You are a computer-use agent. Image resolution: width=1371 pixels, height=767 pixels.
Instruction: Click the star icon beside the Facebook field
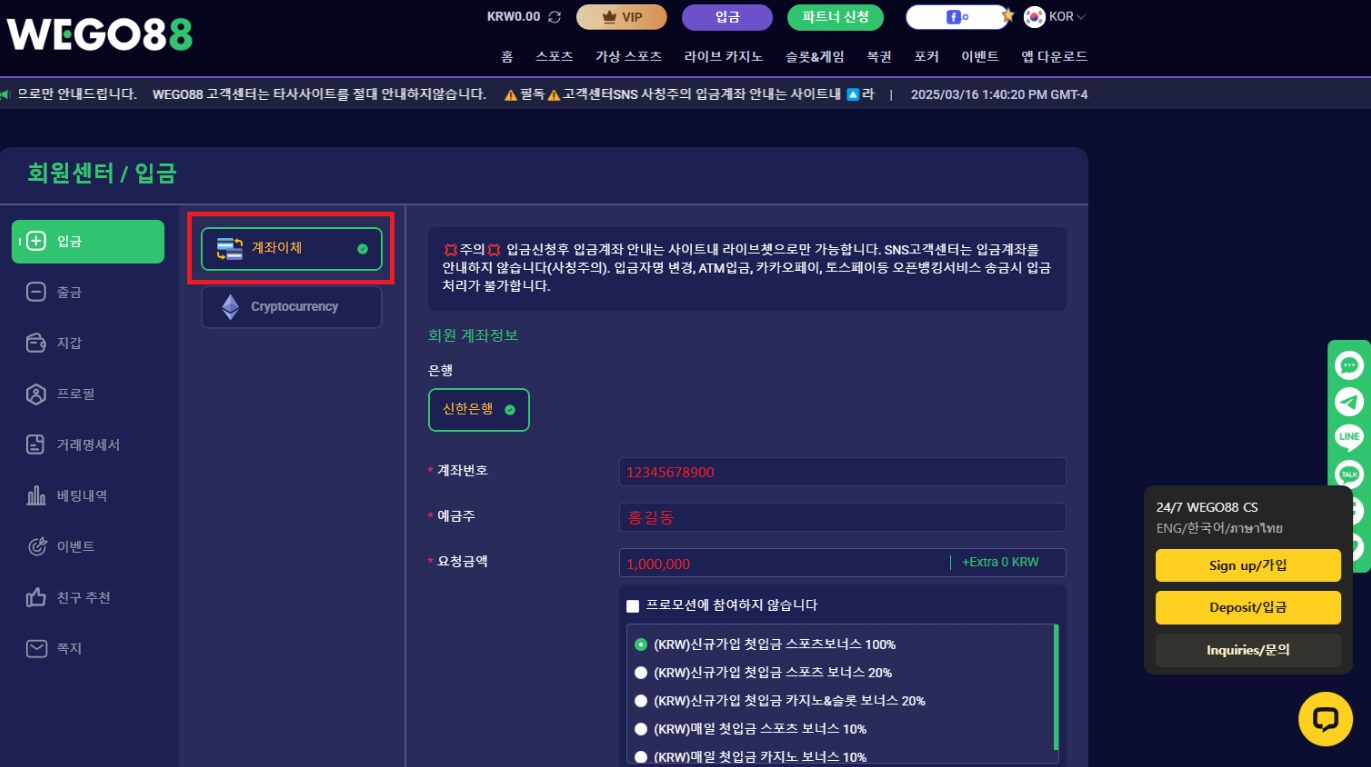click(1009, 16)
